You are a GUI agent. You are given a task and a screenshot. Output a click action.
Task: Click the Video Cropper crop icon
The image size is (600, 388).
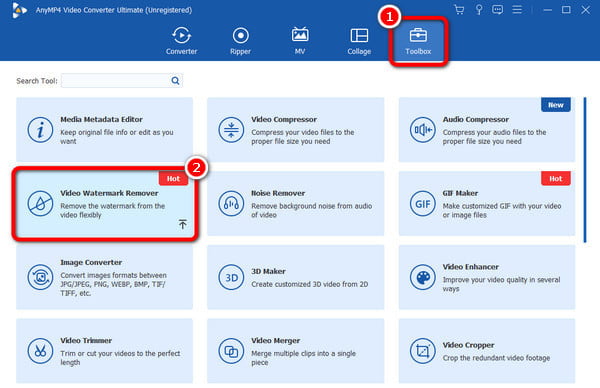[422, 351]
